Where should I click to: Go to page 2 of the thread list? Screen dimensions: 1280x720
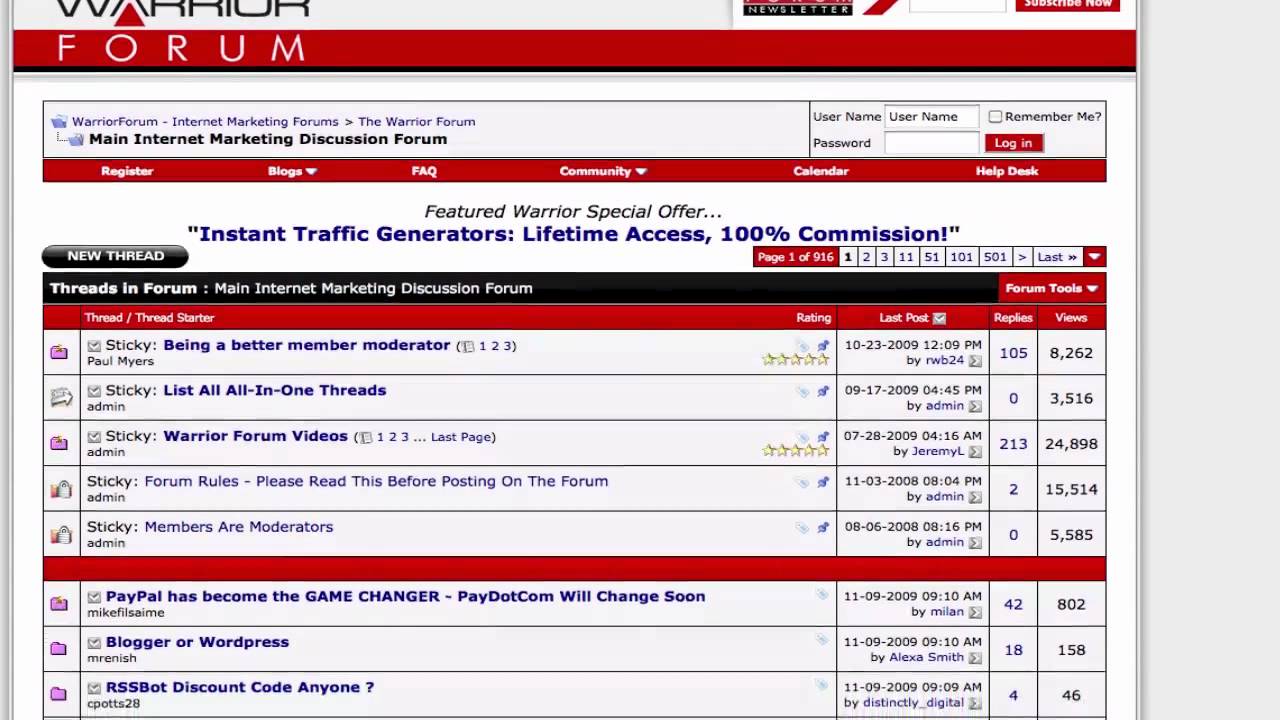[x=866, y=257]
